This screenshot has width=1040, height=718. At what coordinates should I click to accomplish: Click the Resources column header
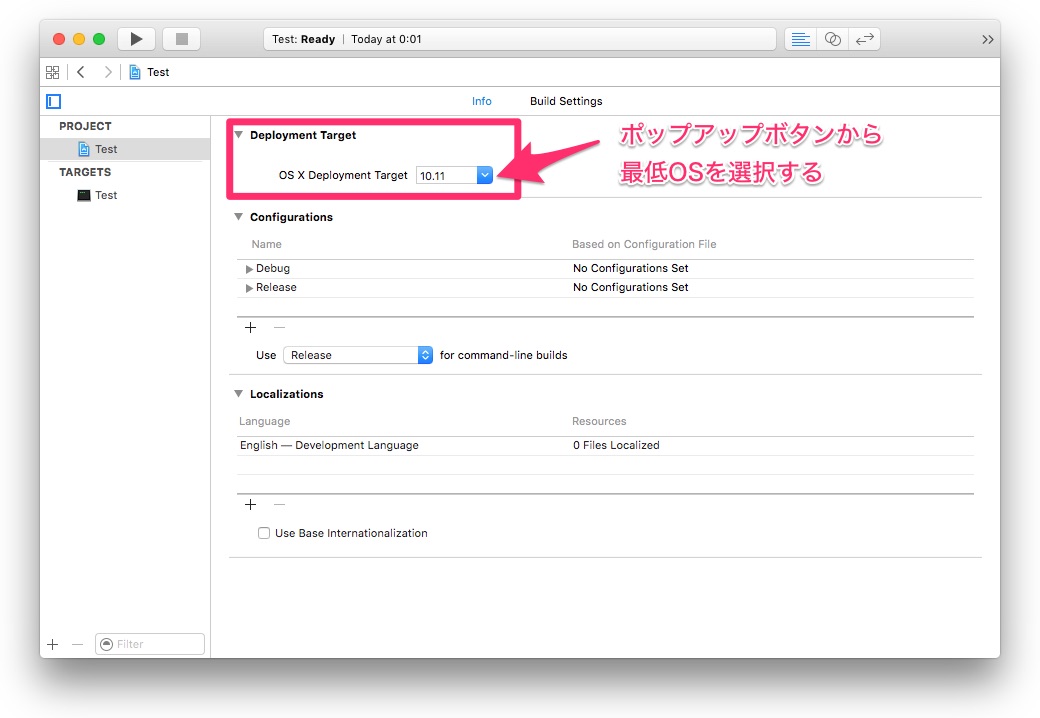point(599,422)
